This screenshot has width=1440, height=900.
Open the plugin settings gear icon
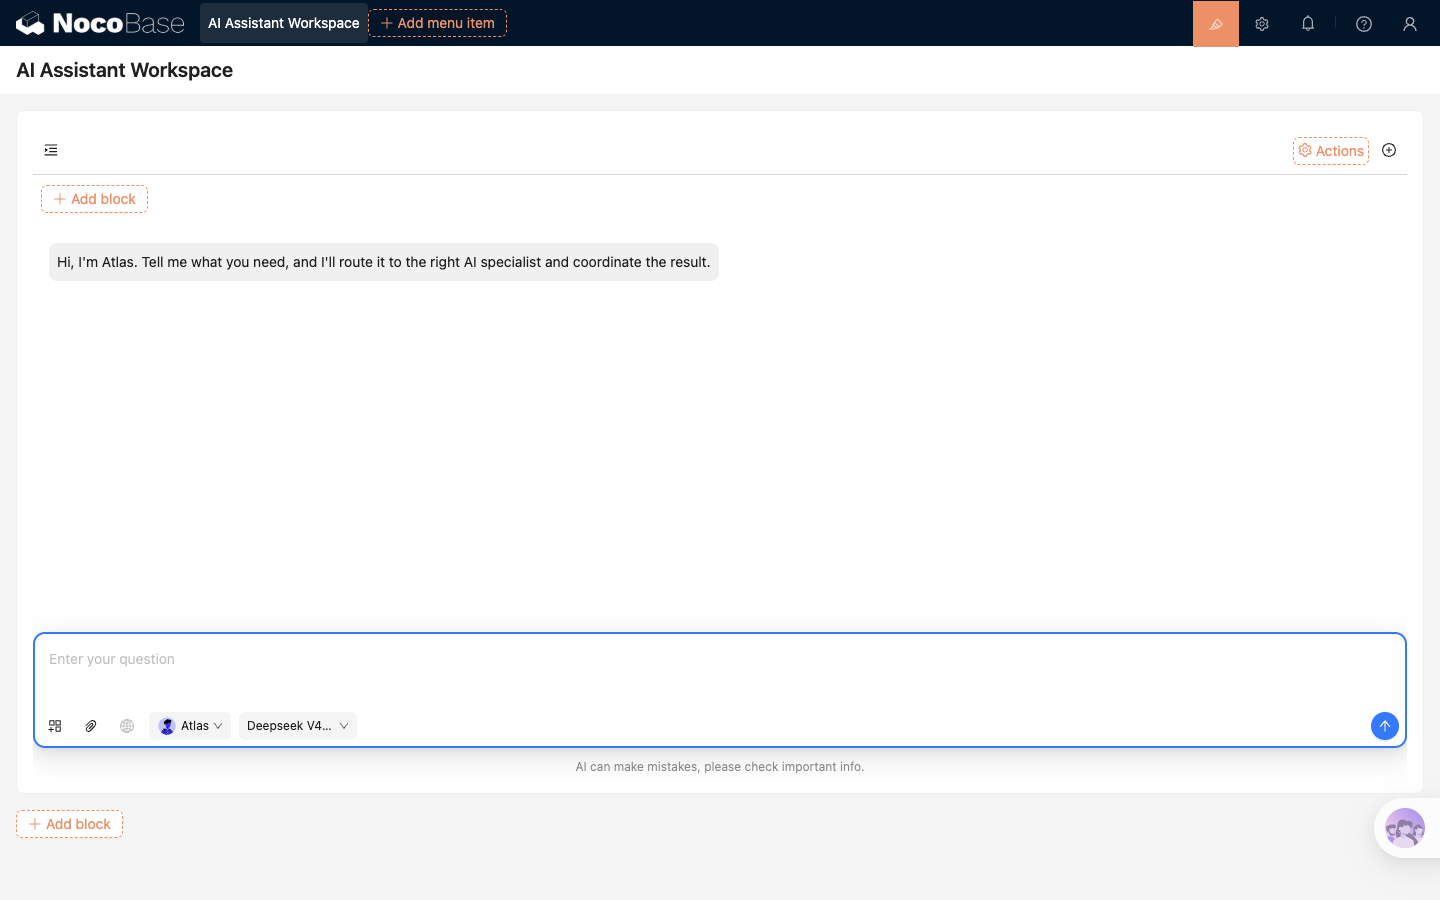pos(1262,24)
